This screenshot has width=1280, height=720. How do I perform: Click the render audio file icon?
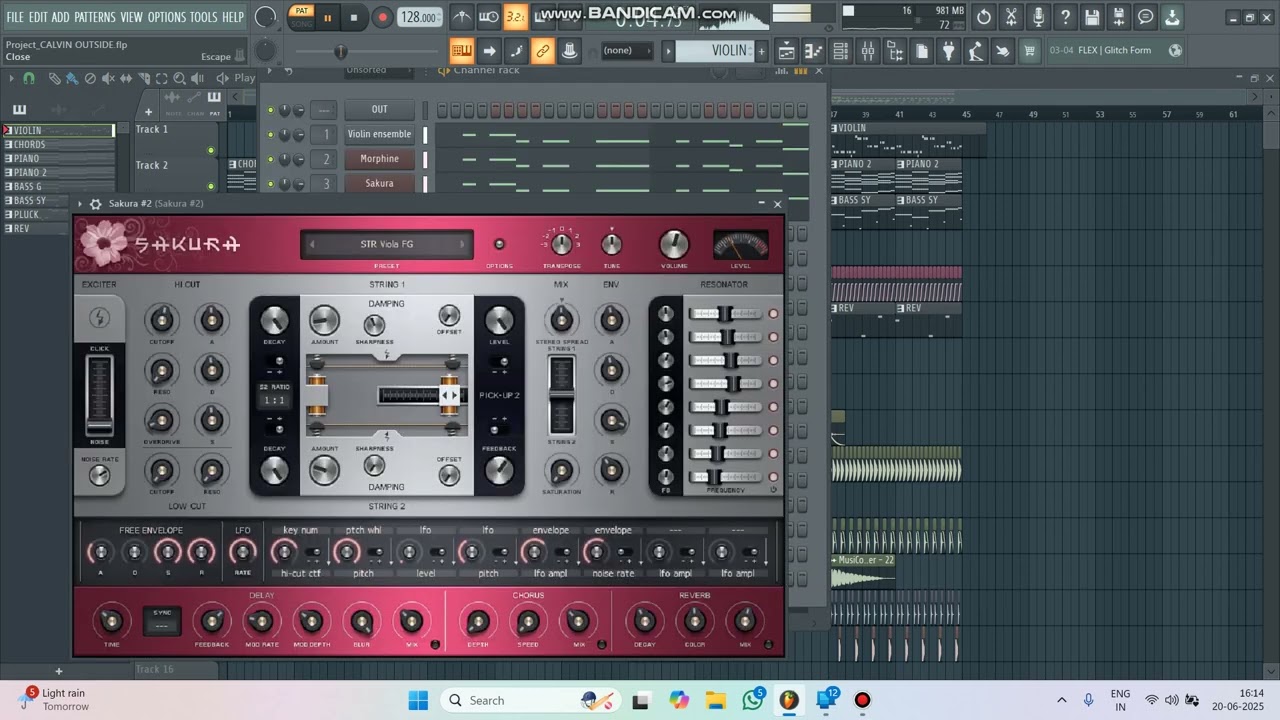tap(1119, 17)
